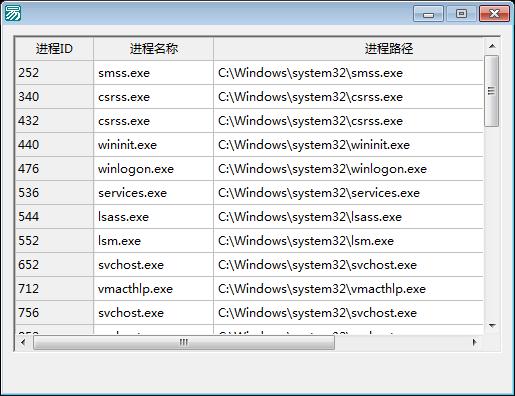
Task: Click the vertical scrollbar down arrow
Action: (492, 326)
